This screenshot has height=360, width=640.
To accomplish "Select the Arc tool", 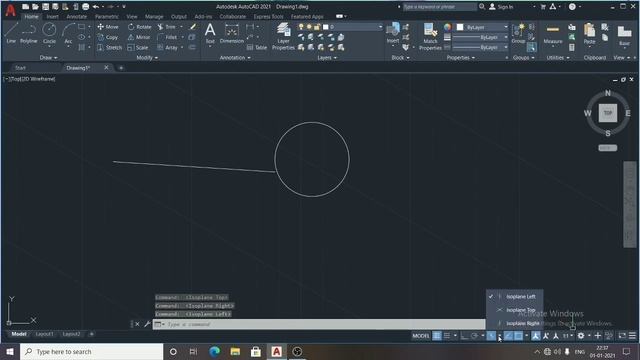I will (68, 33).
